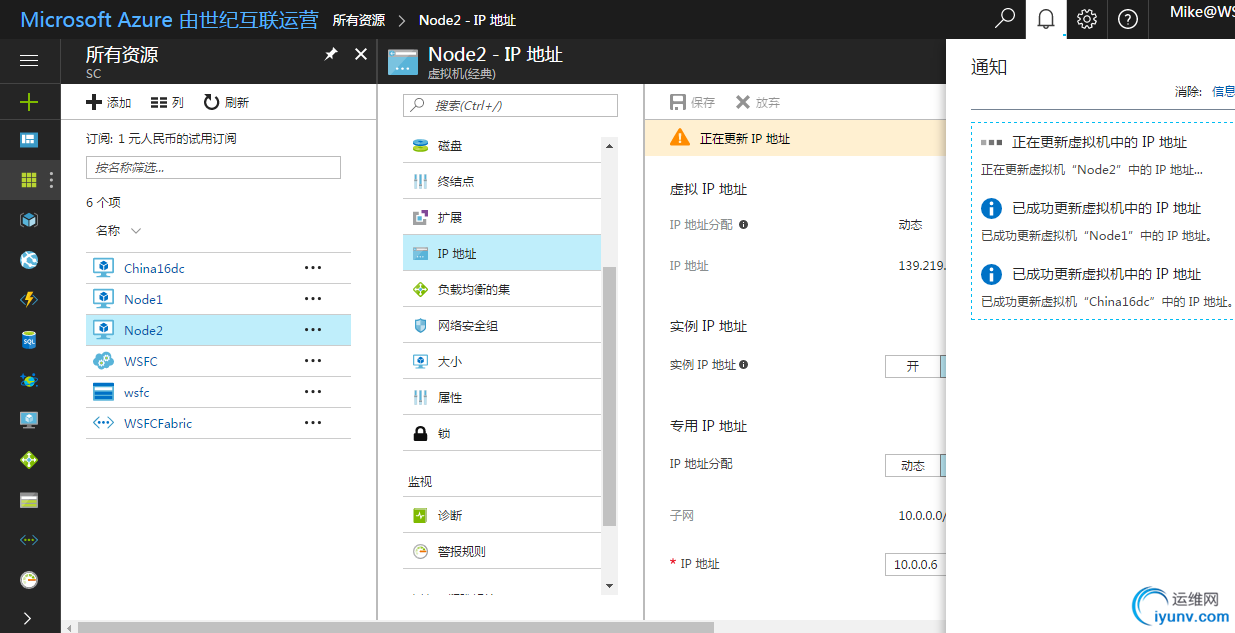Open notification about Node1 IP success
The width and height of the screenshot is (1235, 633).
[1105, 221]
